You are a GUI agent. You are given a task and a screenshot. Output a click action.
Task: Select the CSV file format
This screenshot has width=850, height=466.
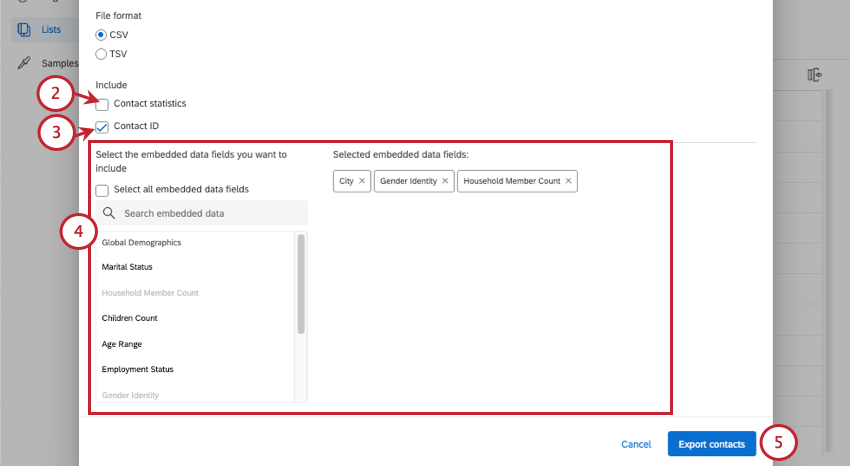point(101,35)
